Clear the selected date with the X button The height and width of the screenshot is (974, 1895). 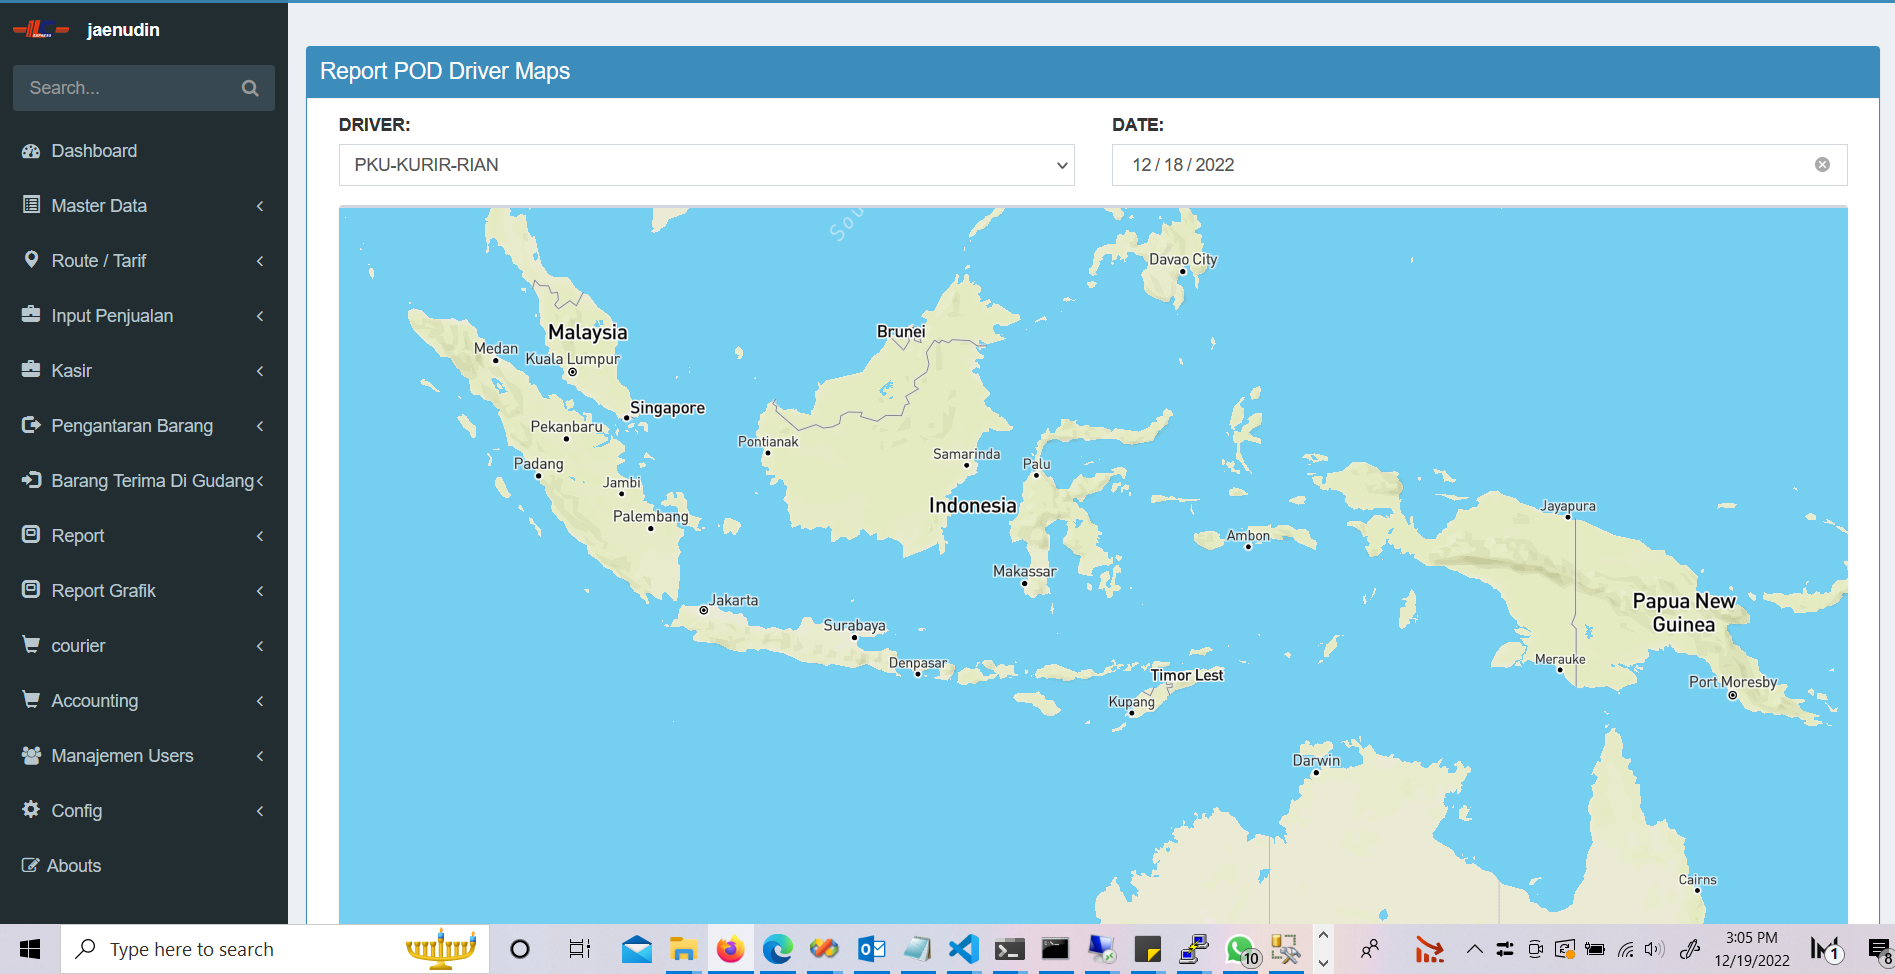coord(1822,165)
